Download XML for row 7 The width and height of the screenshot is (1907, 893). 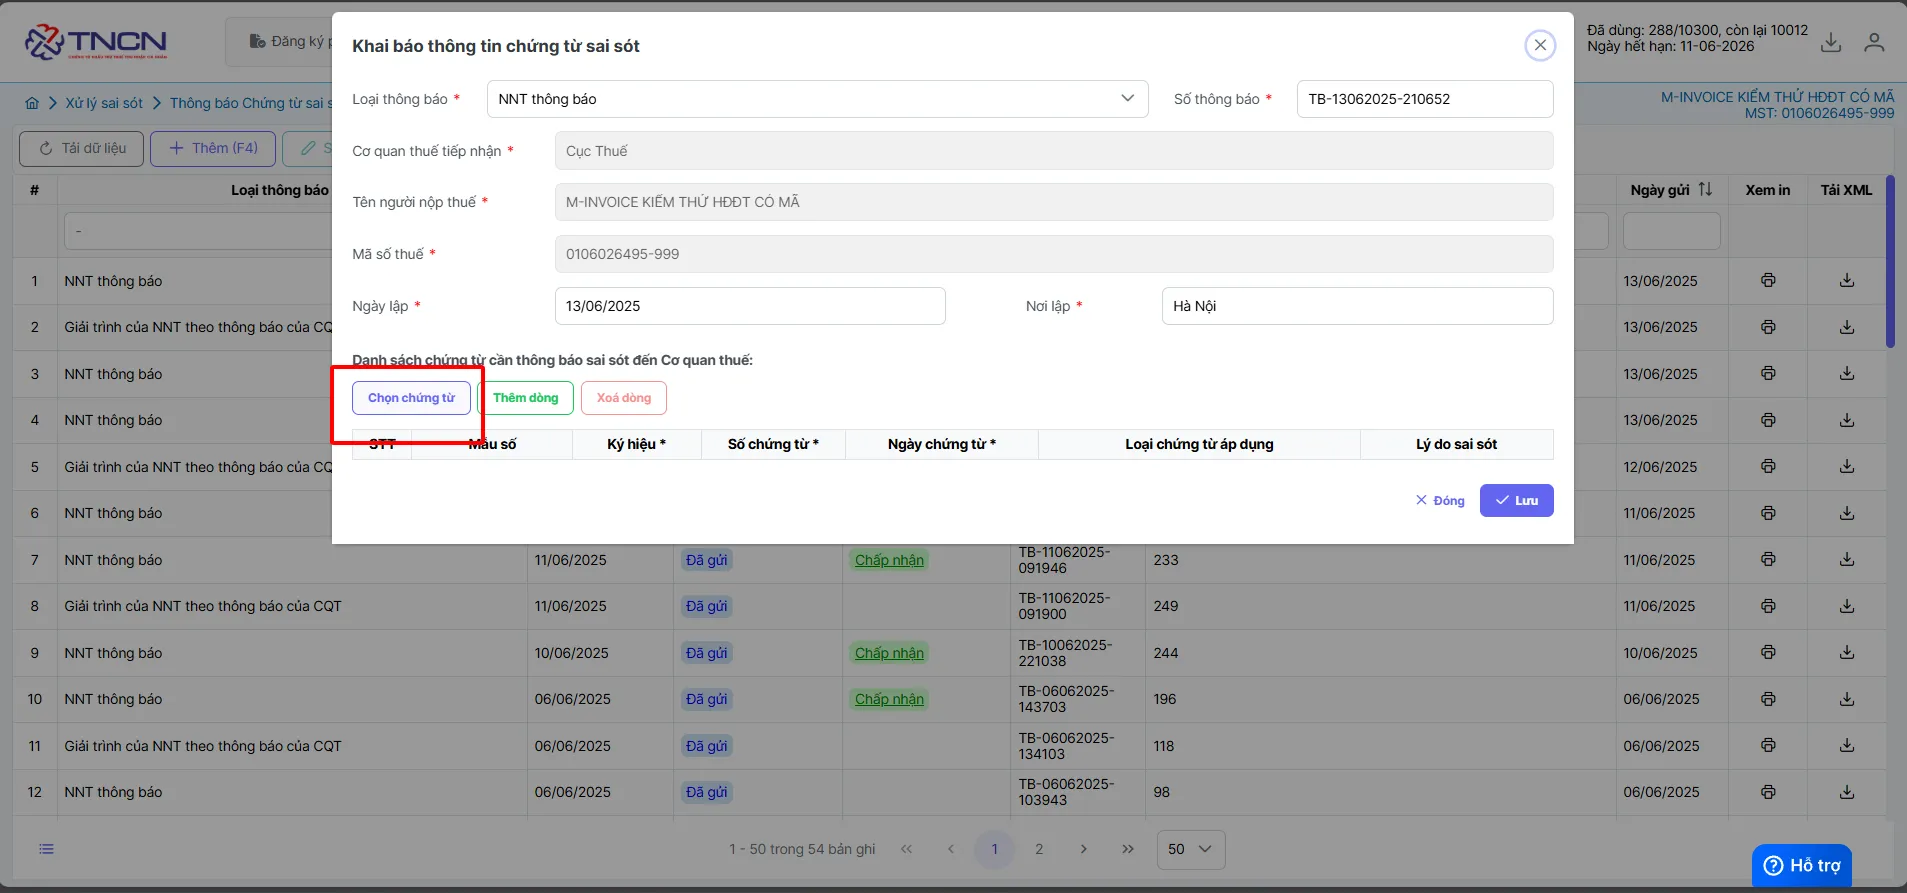pyautogui.click(x=1847, y=560)
